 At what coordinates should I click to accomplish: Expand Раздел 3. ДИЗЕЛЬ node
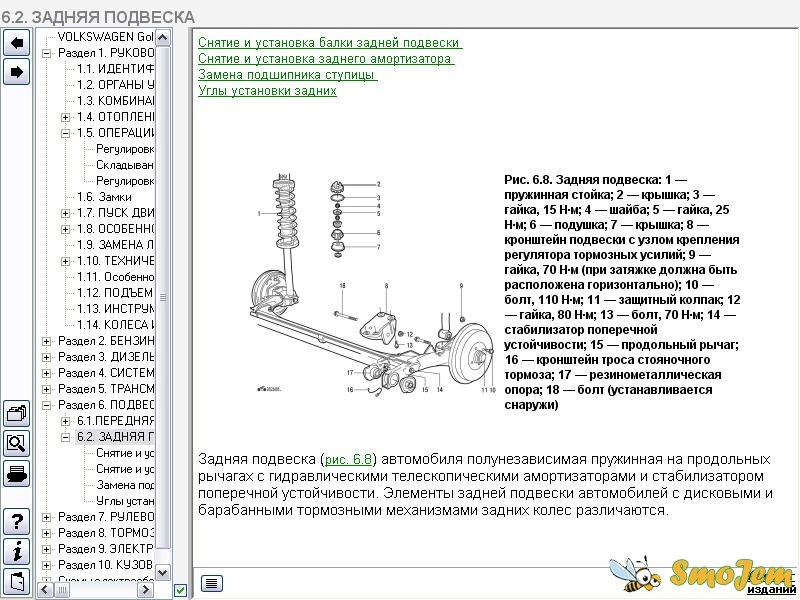click(x=46, y=357)
